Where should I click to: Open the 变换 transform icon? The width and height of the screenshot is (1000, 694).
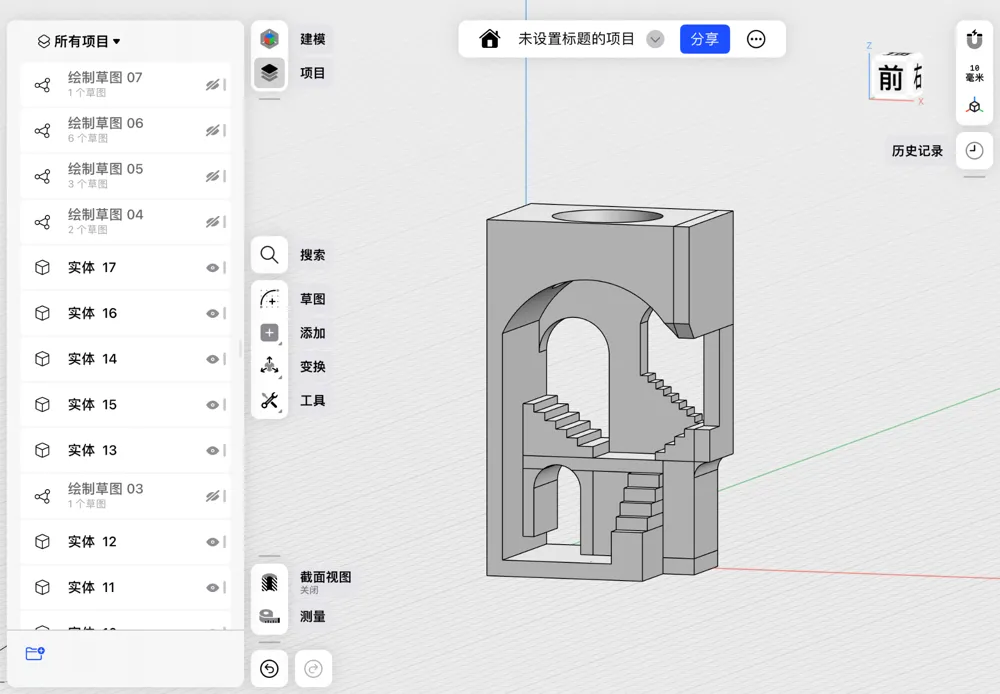pyautogui.click(x=269, y=366)
